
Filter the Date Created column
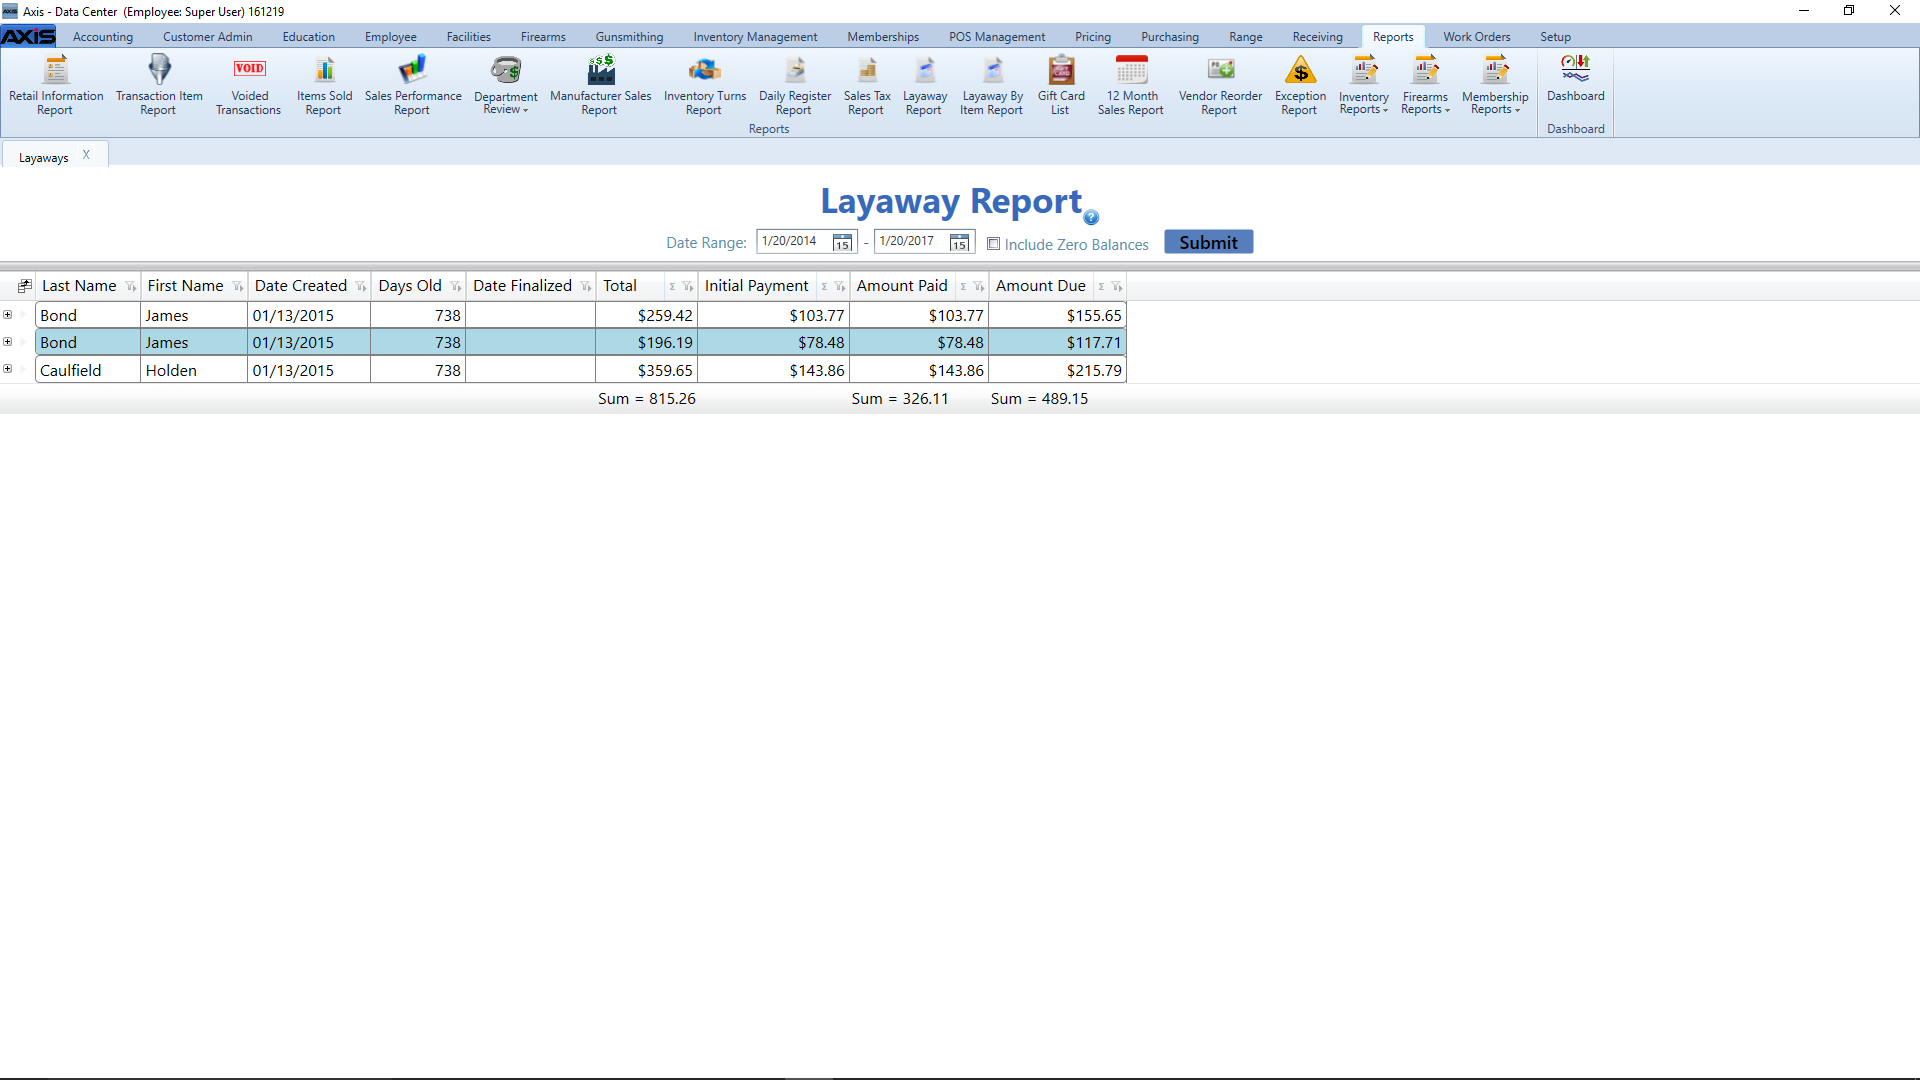(x=360, y=287)
